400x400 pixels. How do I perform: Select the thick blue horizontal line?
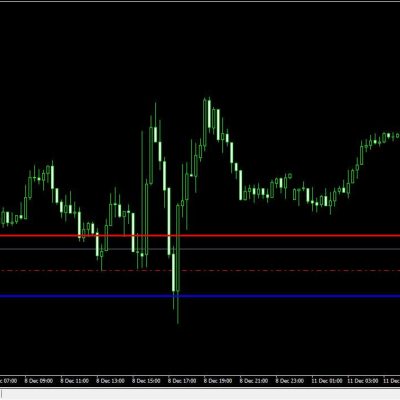pos(200,296)
